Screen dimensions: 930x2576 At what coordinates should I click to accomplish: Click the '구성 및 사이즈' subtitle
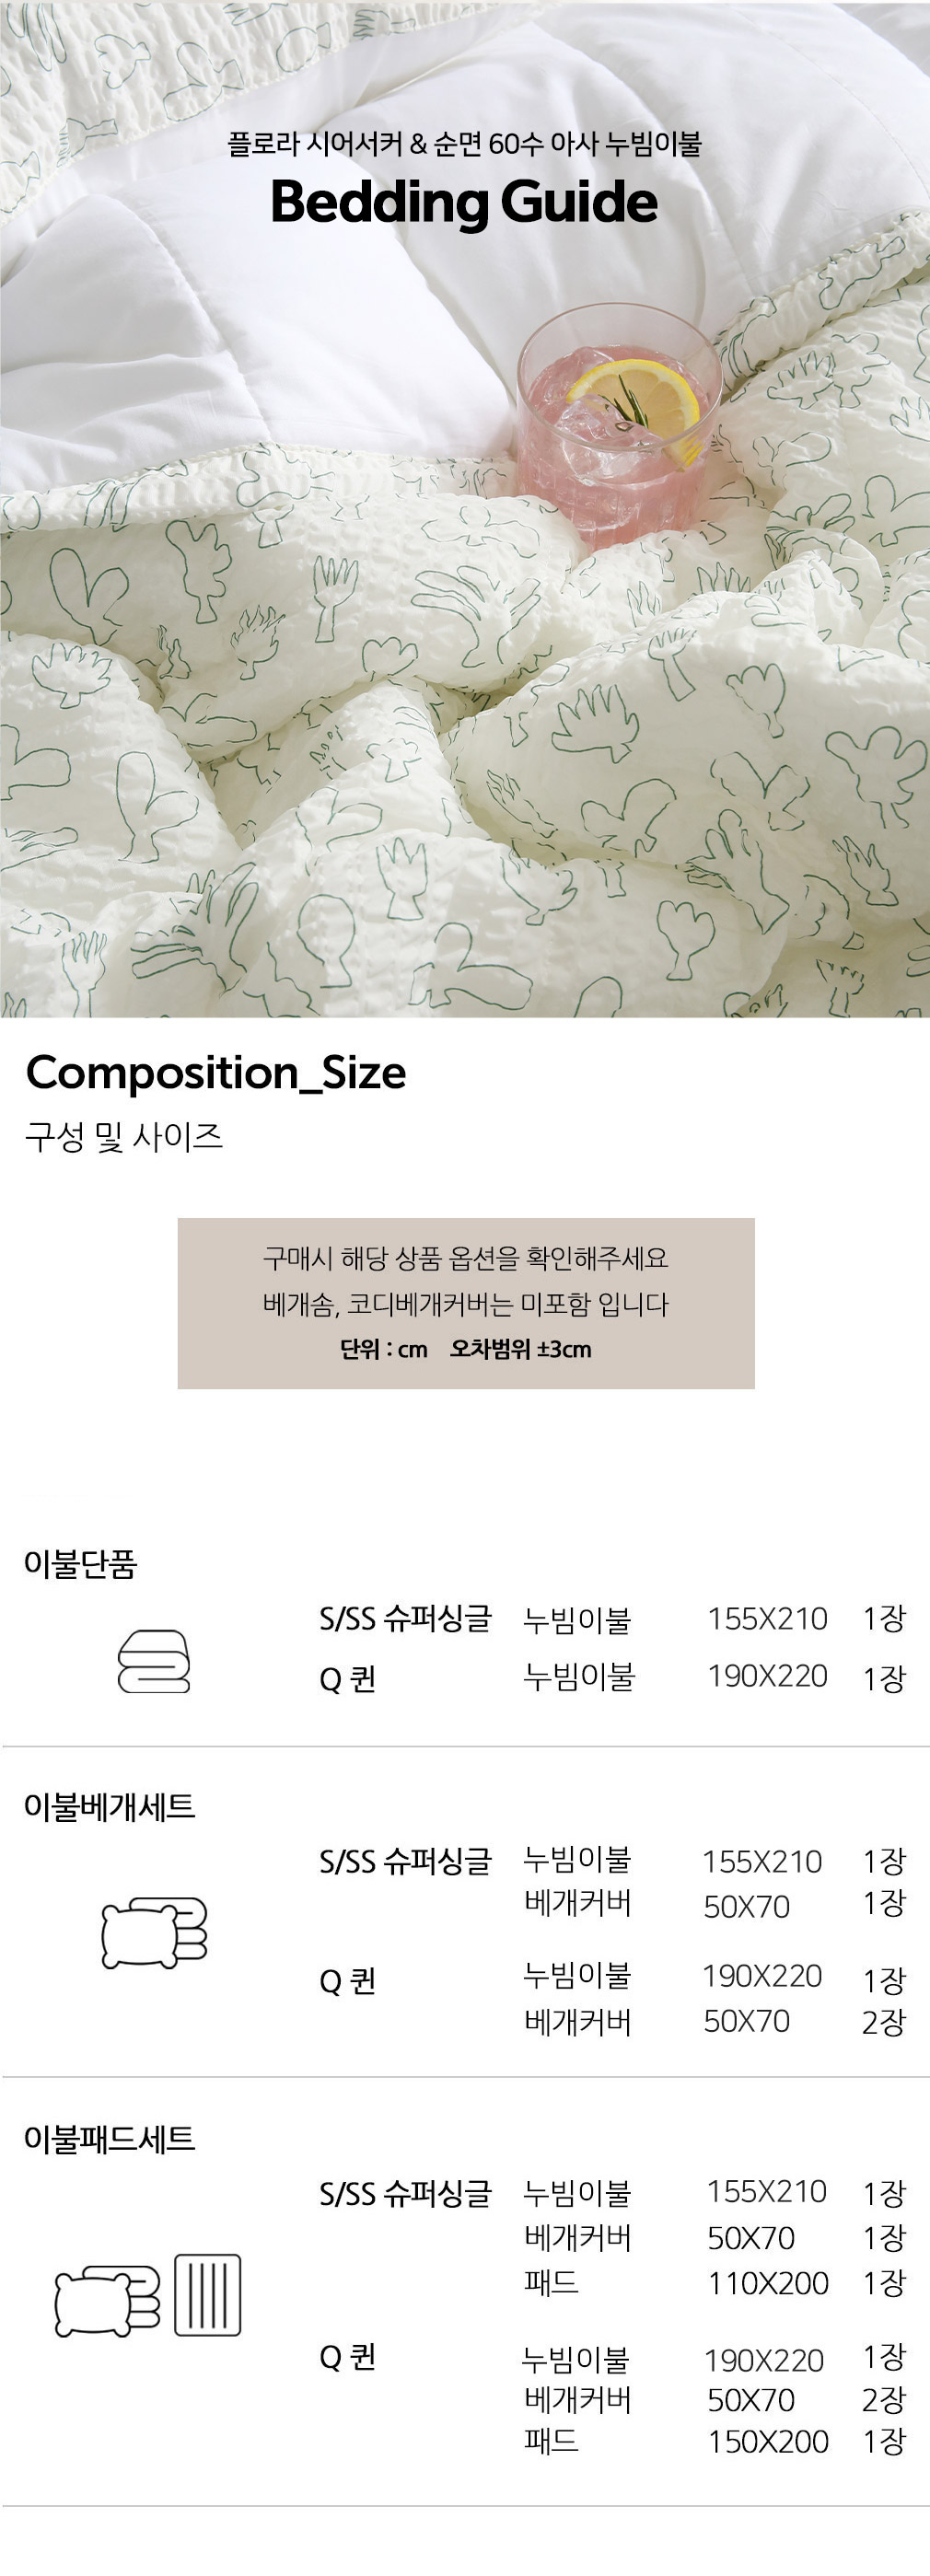coord(124,1137)
